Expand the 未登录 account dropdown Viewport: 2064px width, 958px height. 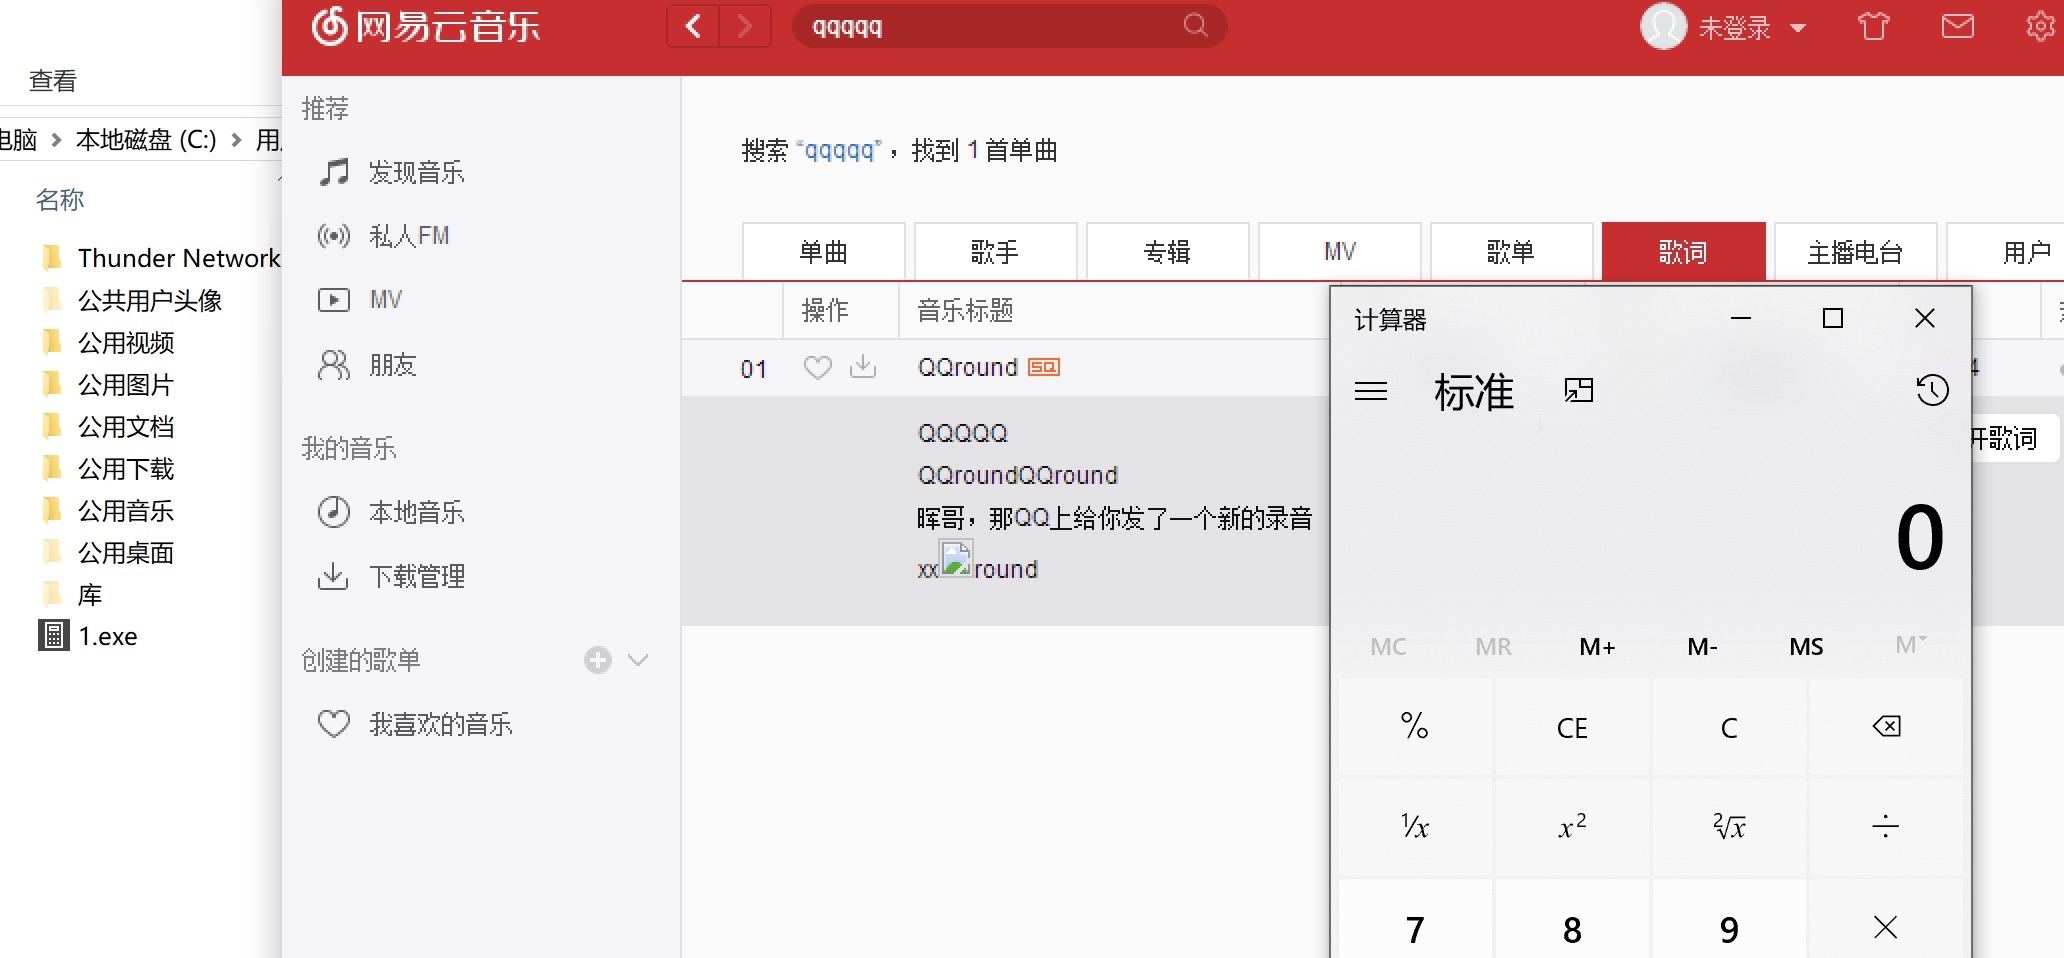point(1798,28)
